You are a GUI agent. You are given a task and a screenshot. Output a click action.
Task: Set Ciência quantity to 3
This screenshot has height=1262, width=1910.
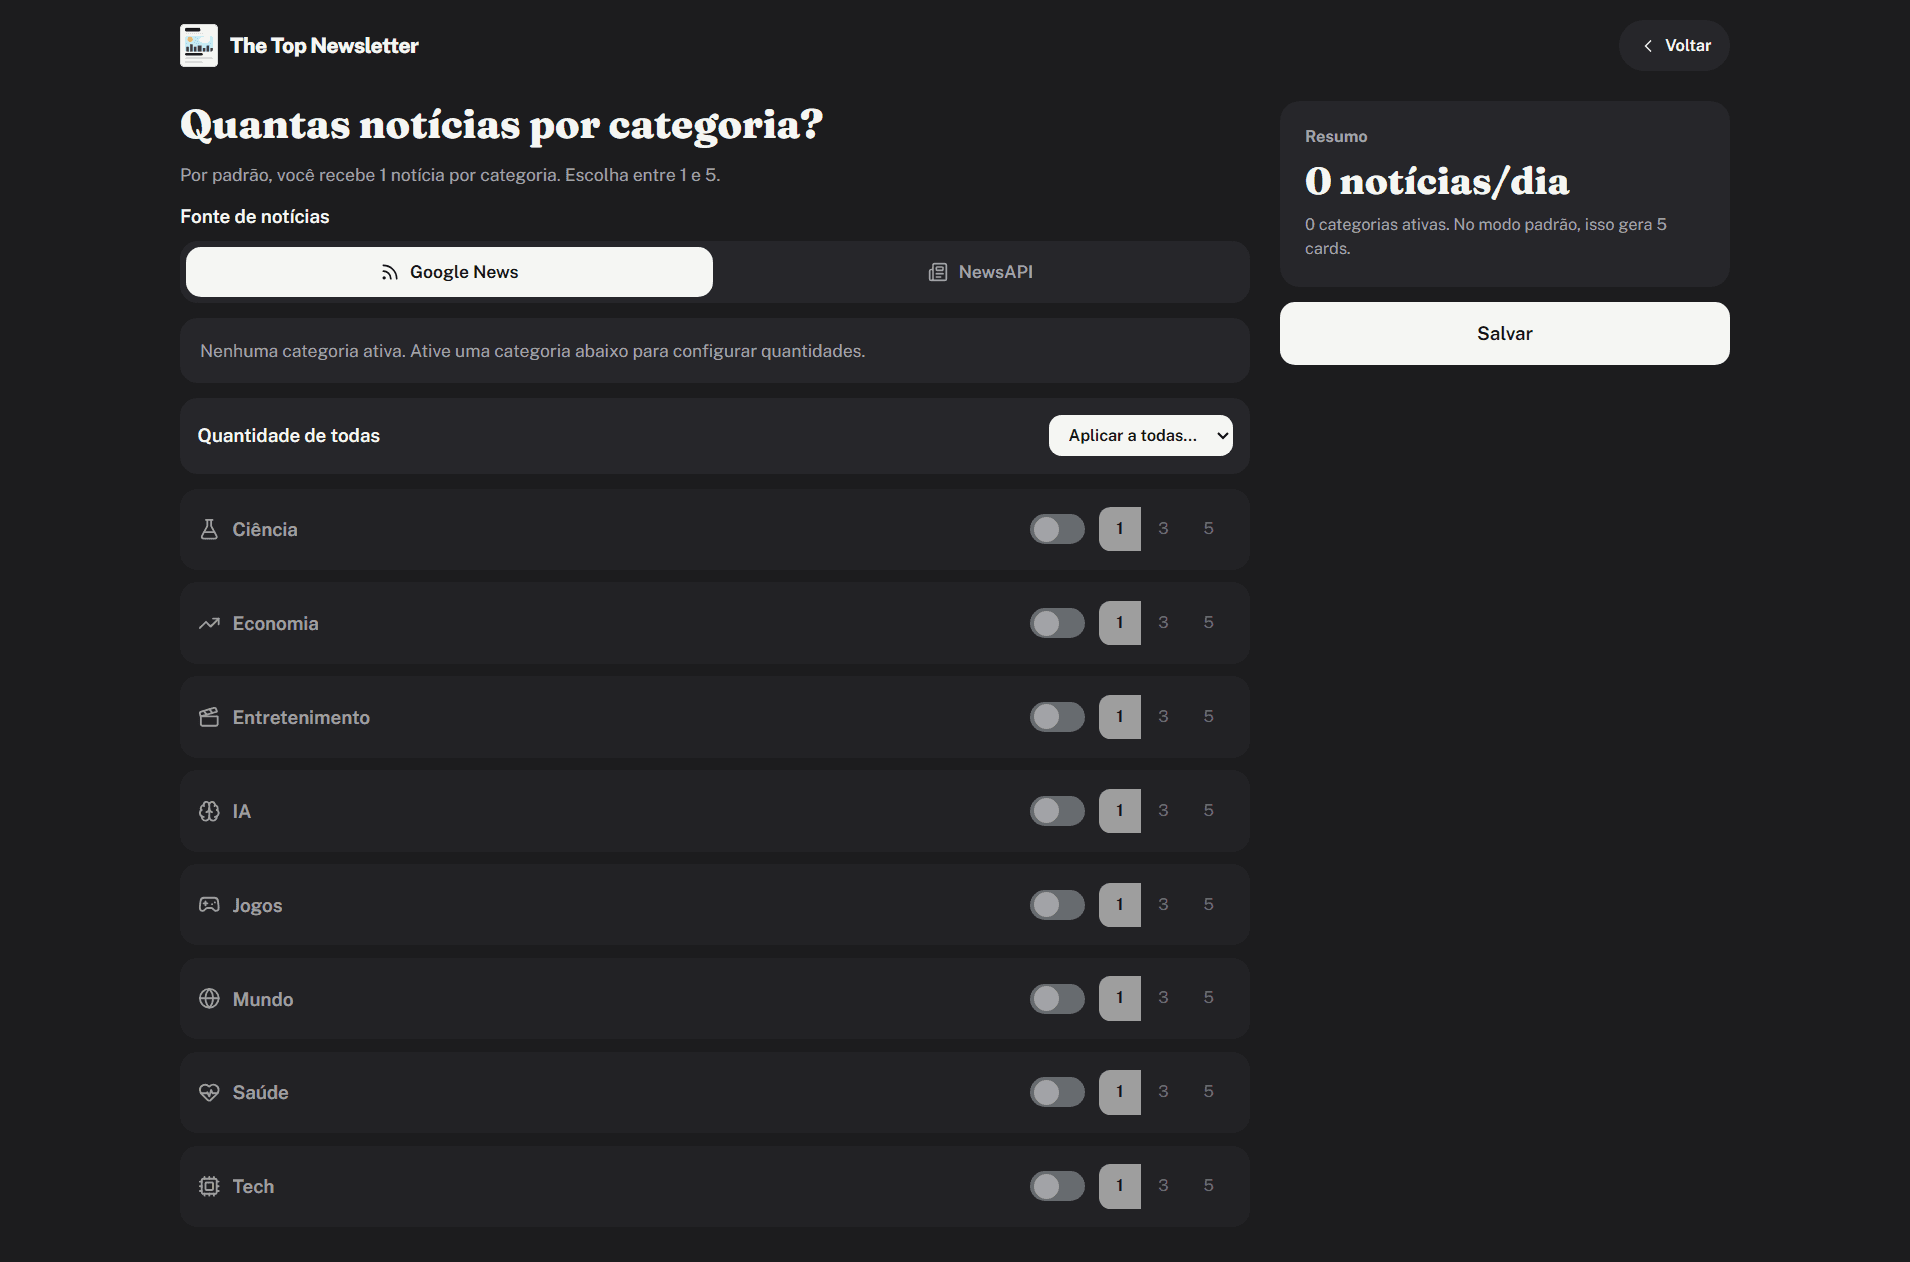(1163, 529)
